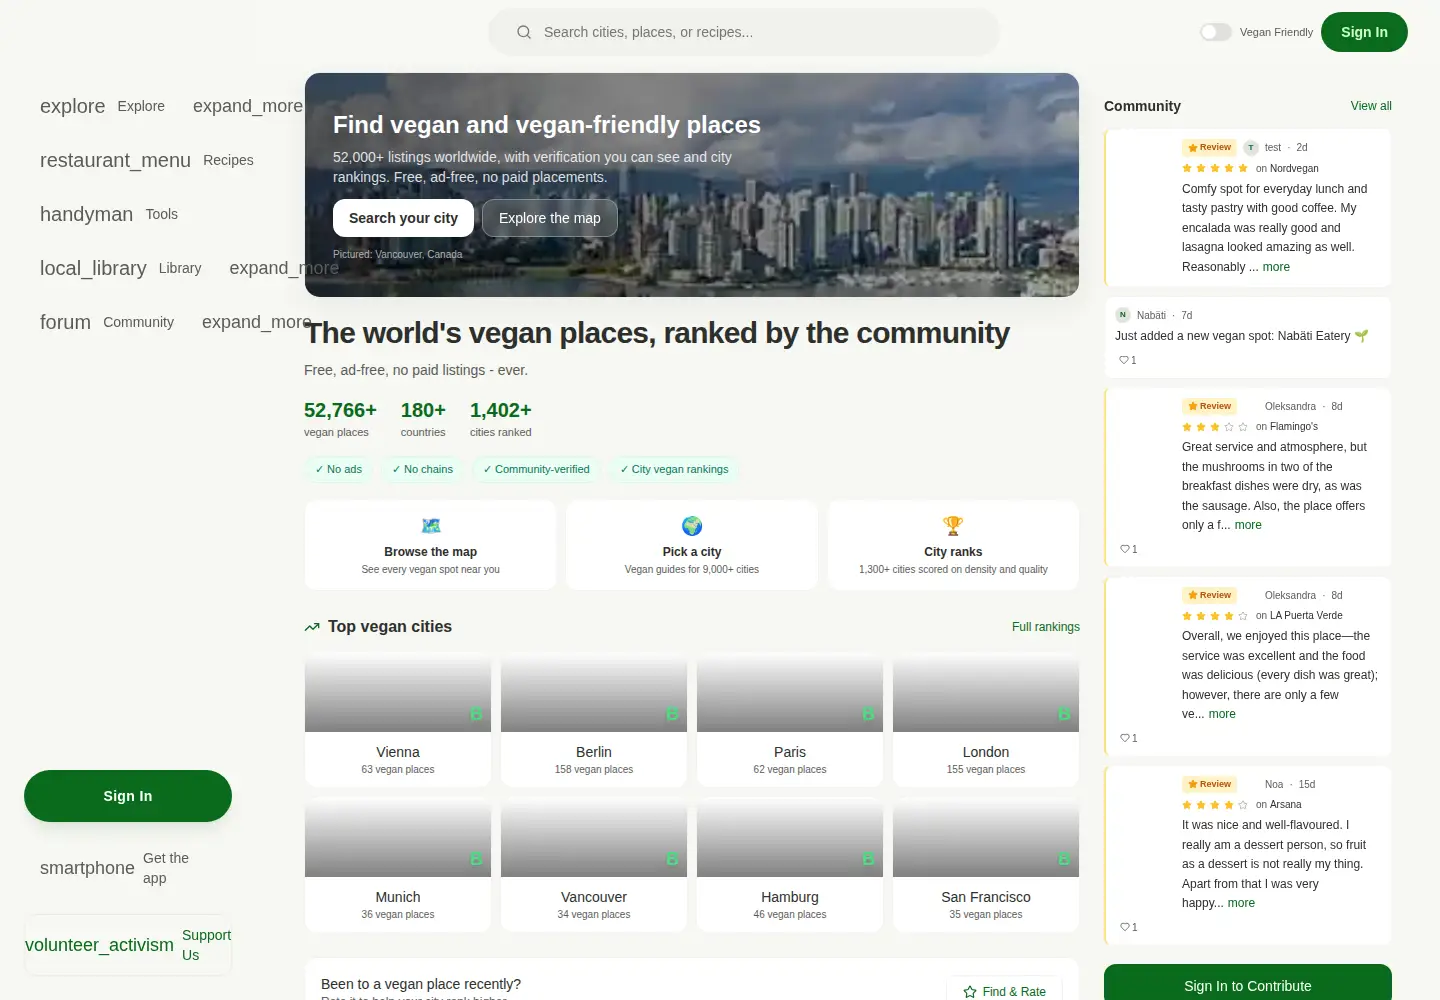Click Search your city button
Screen dimensions: 1440x1000
pyautogui.click(x=403, y=218)
